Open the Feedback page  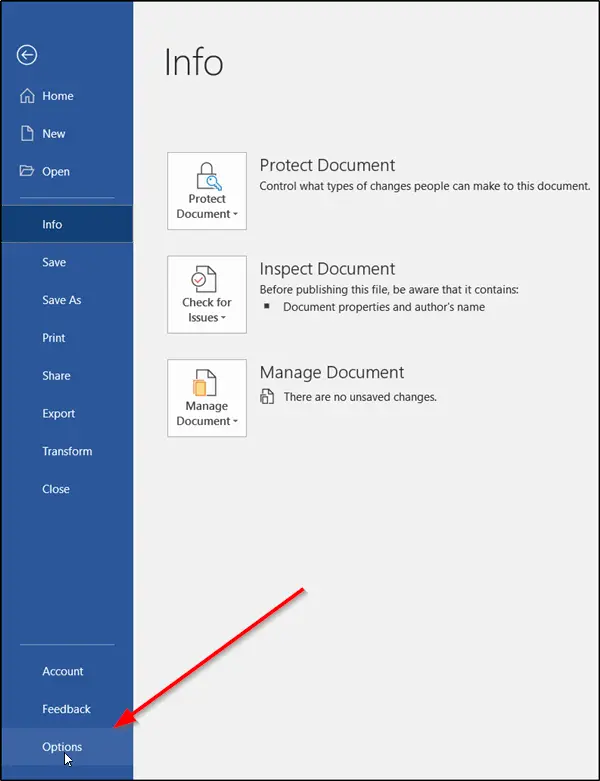(x=67, y=709)
